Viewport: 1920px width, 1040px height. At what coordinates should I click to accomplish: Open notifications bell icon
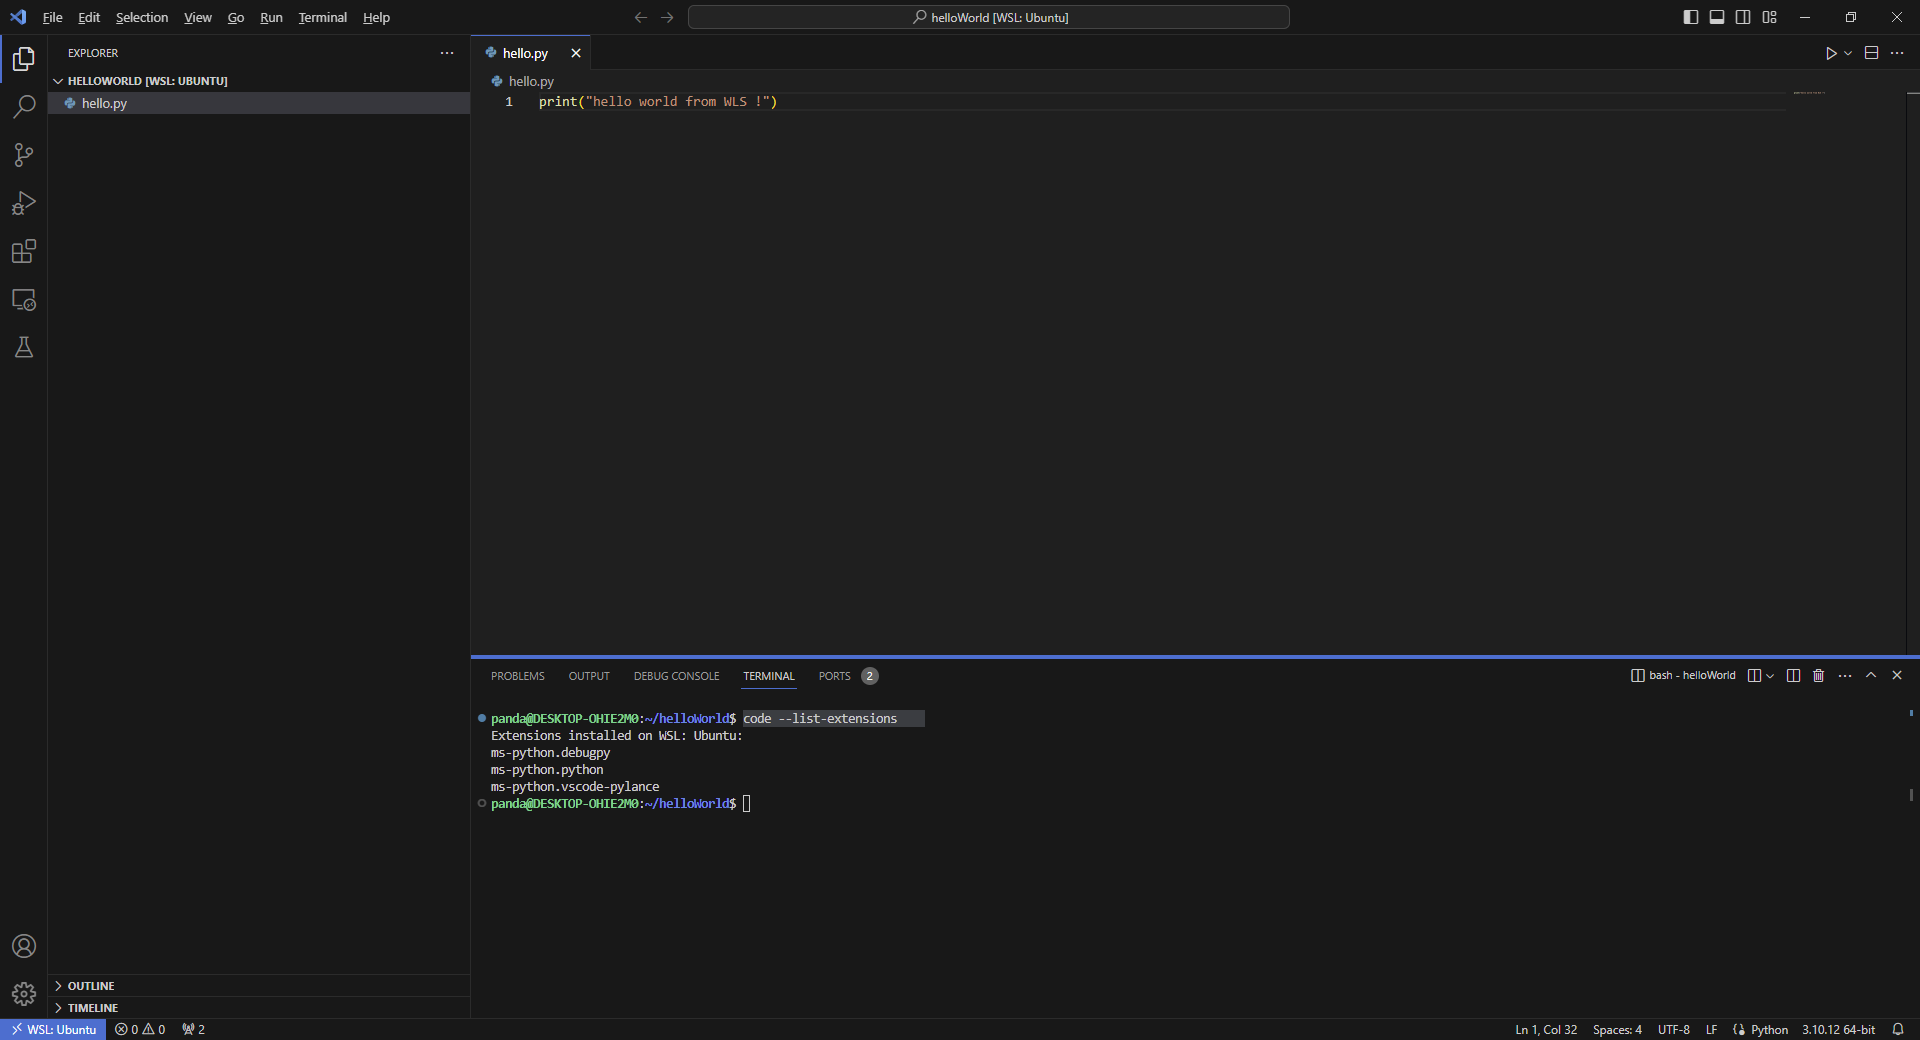(x=1898, y=1029)
